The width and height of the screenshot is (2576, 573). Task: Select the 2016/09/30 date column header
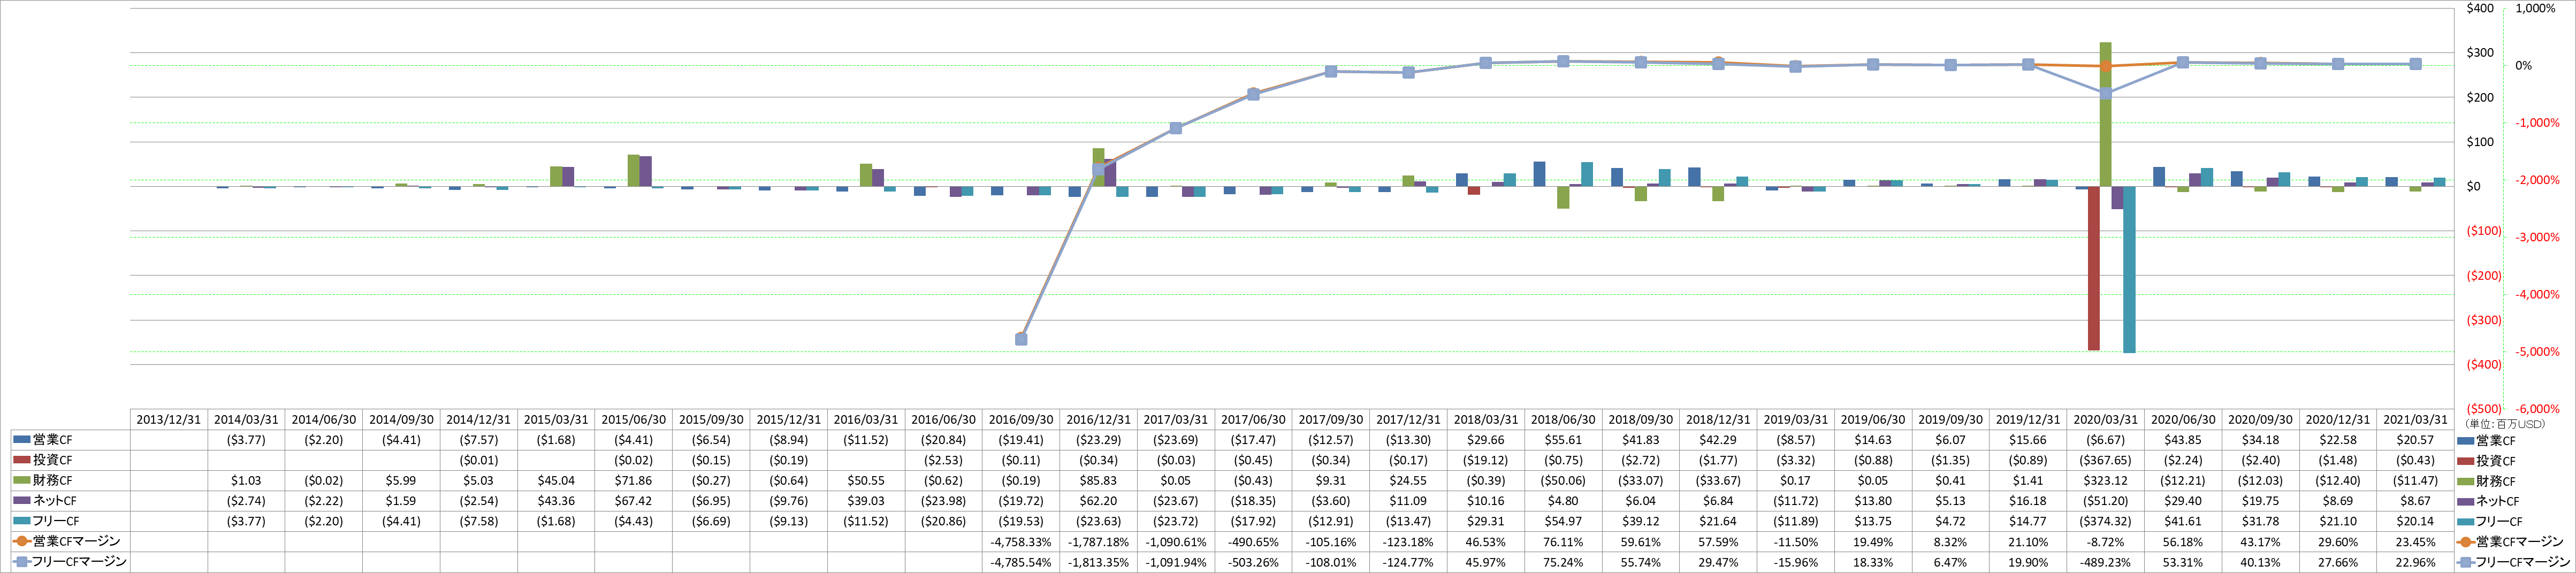click(x=1021, y=420)
